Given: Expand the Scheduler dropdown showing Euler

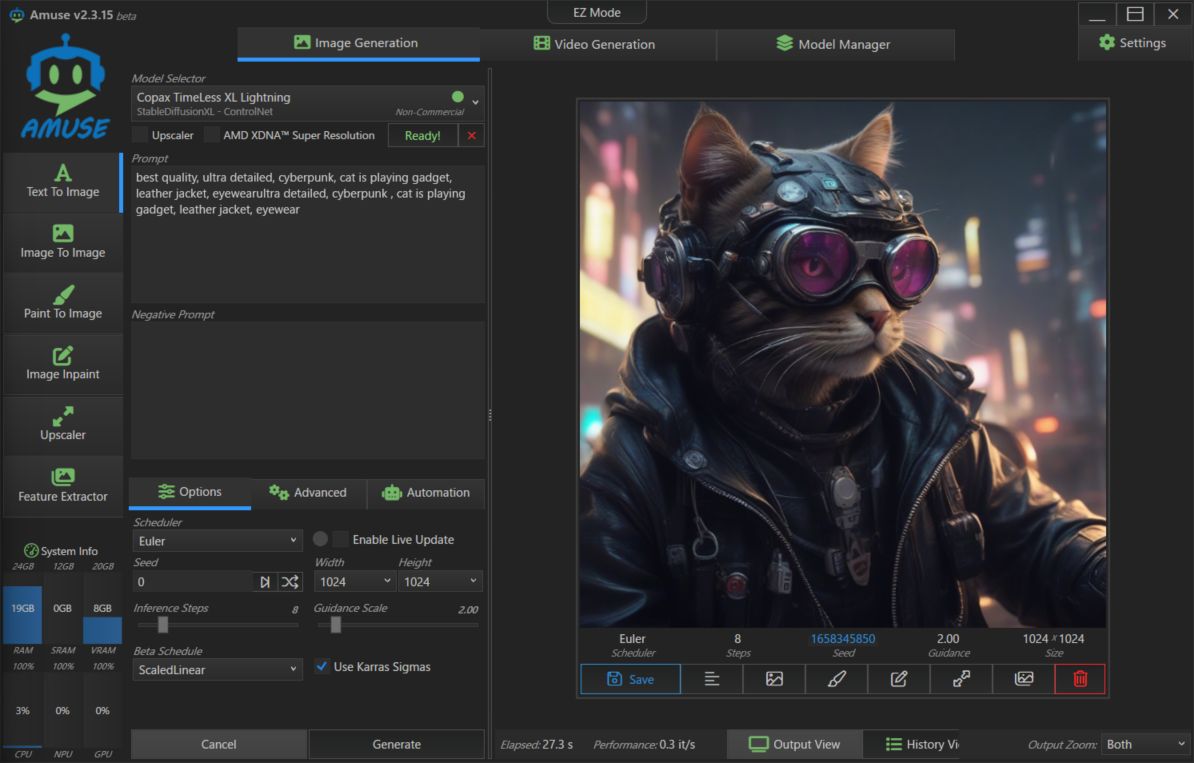Looking at the screenshot, I should pos(217,541).
